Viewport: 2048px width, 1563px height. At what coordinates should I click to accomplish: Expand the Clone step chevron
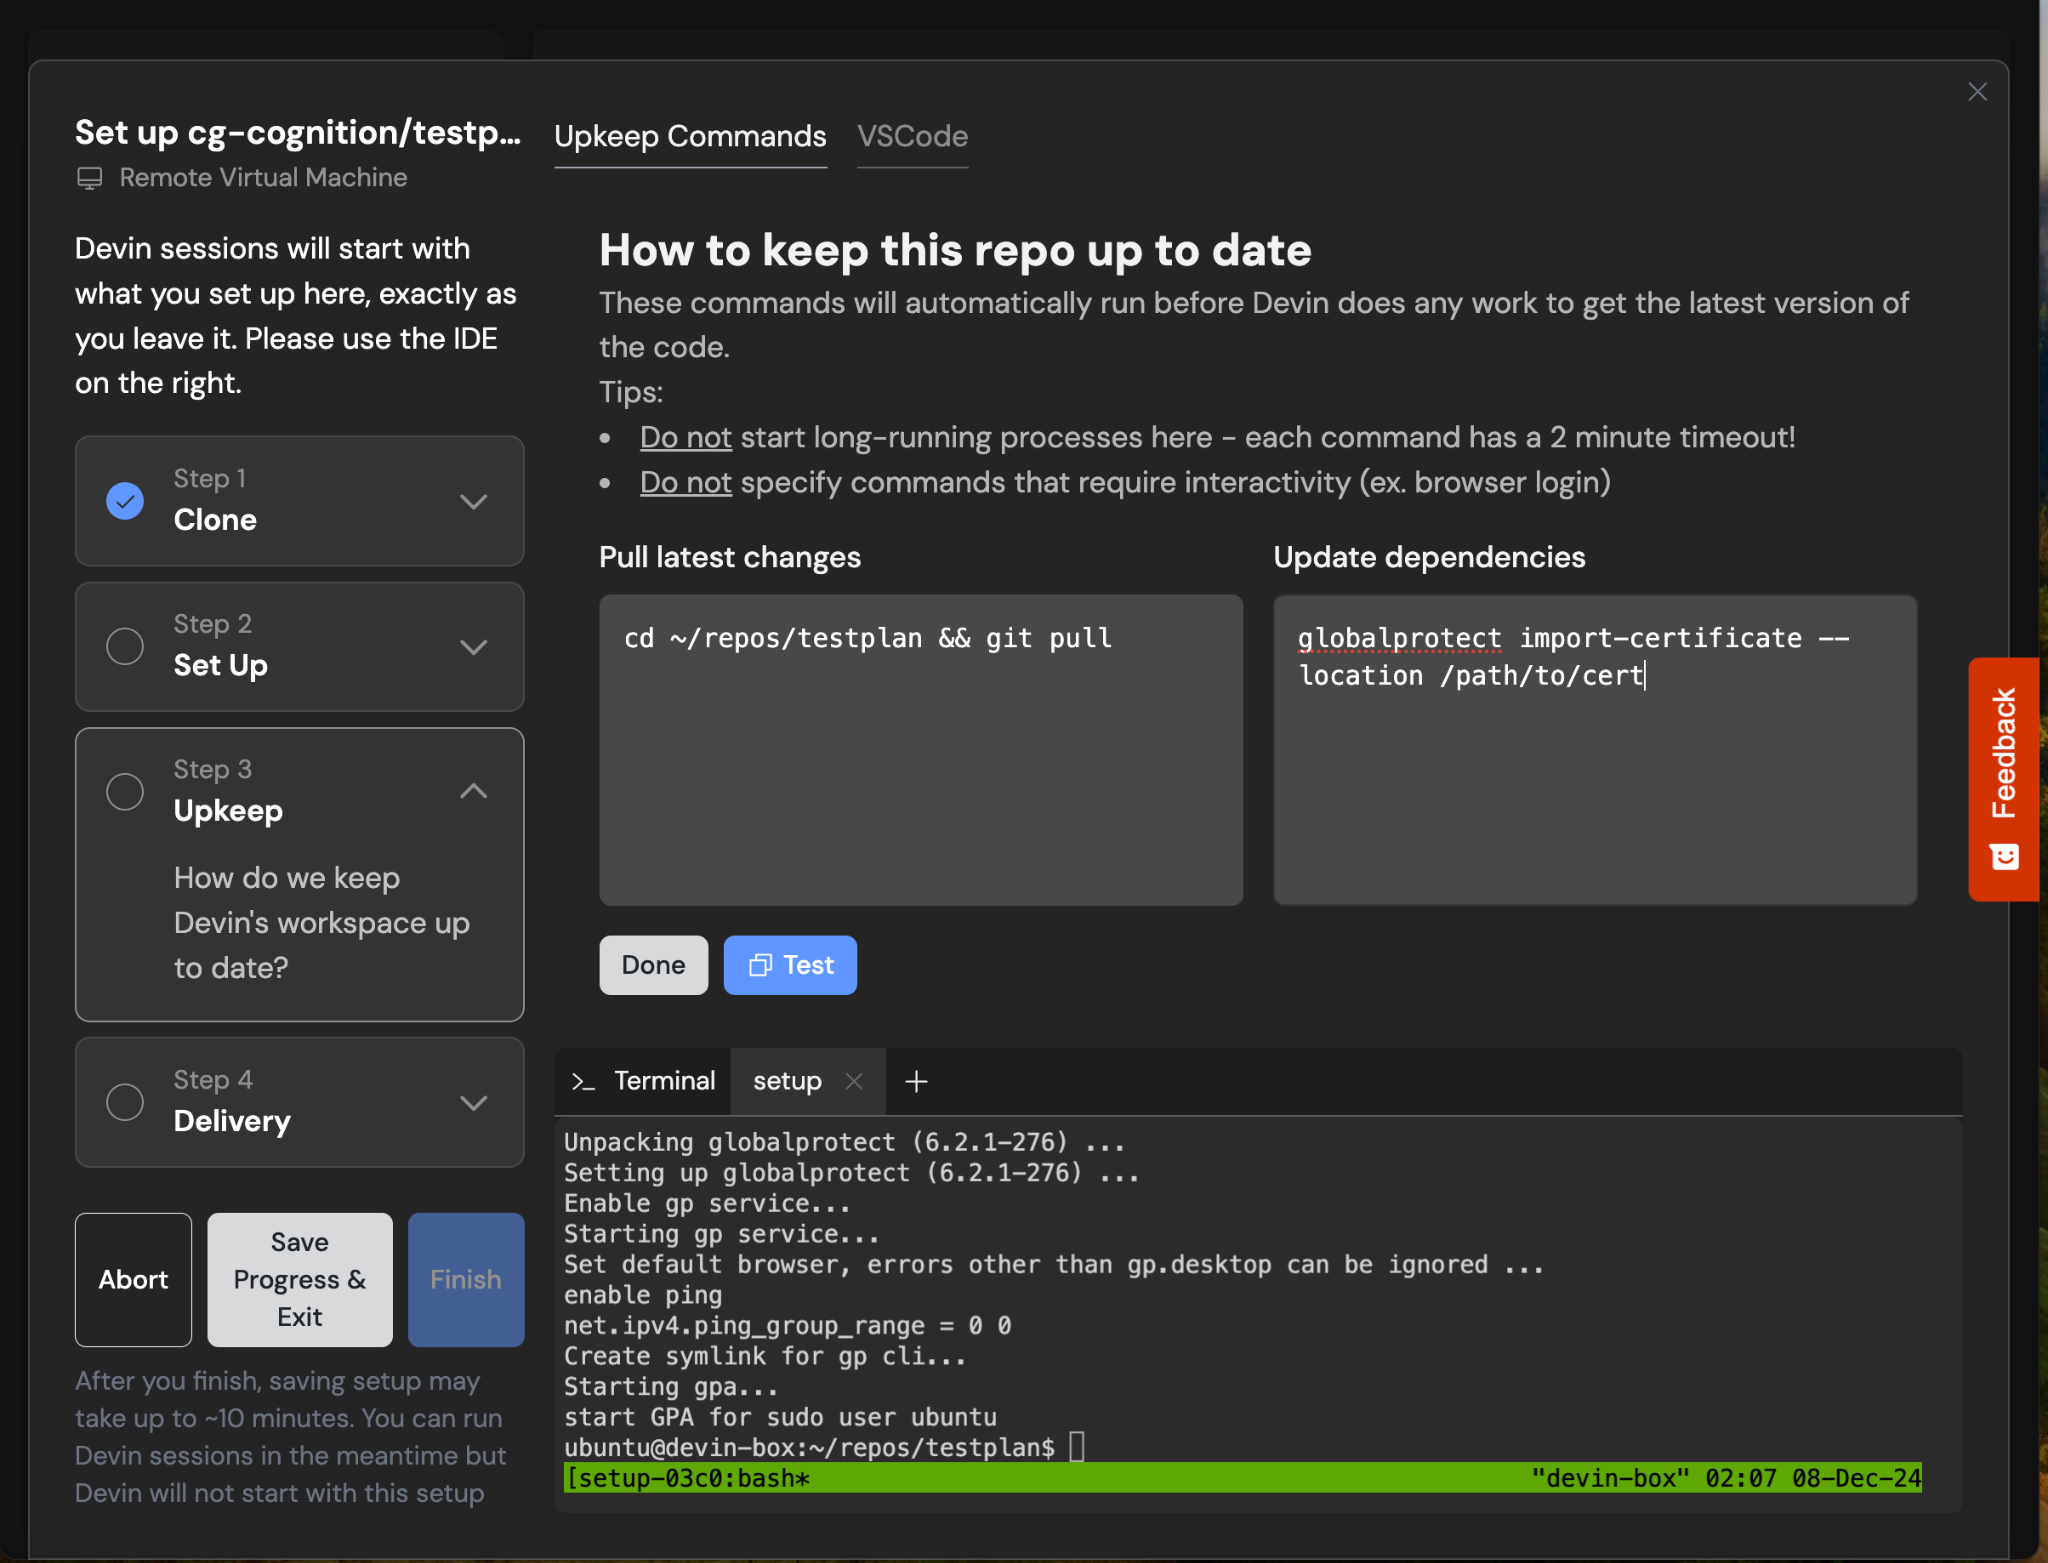(473, 501)
